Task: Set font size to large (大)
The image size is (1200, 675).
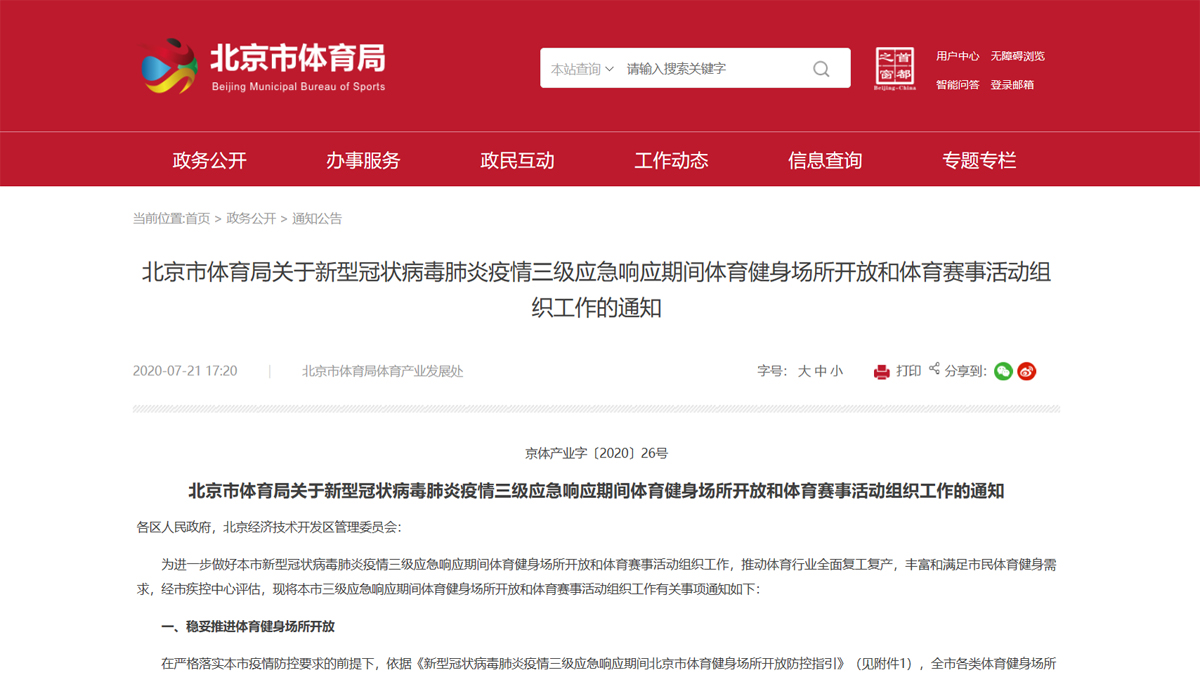Action: [804, 371]
